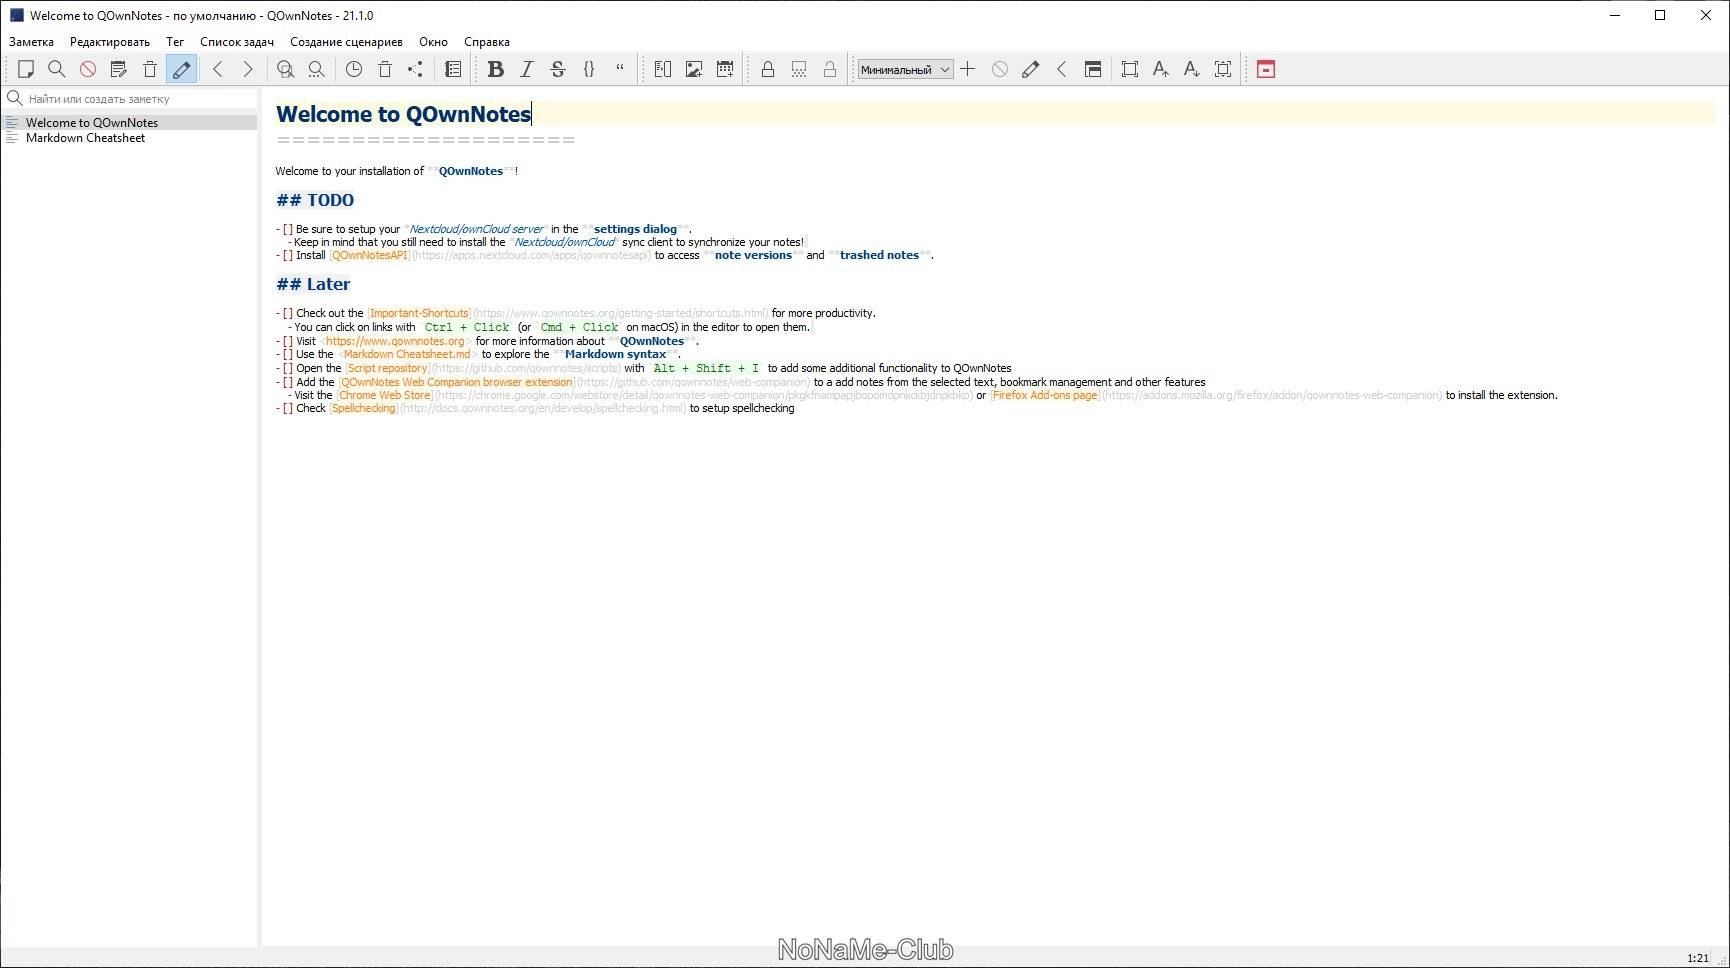Screen dimensions: 1730x968
Task: Click the insert icon left of image icon
Action: [662, 69]
